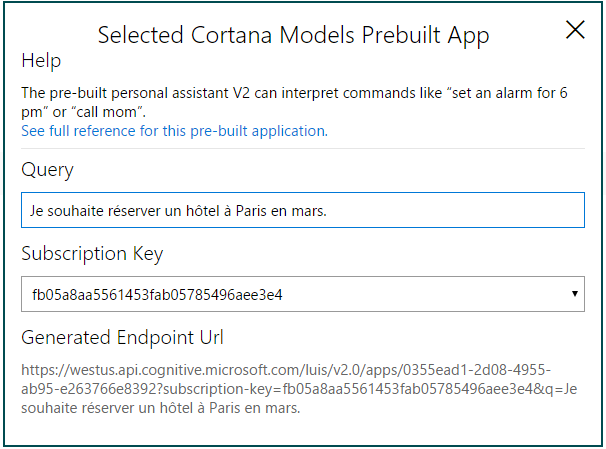The width and height of the screenshot is (606, 449).
Task: Click the Help section heading
Action: click(x=41, y=62)
